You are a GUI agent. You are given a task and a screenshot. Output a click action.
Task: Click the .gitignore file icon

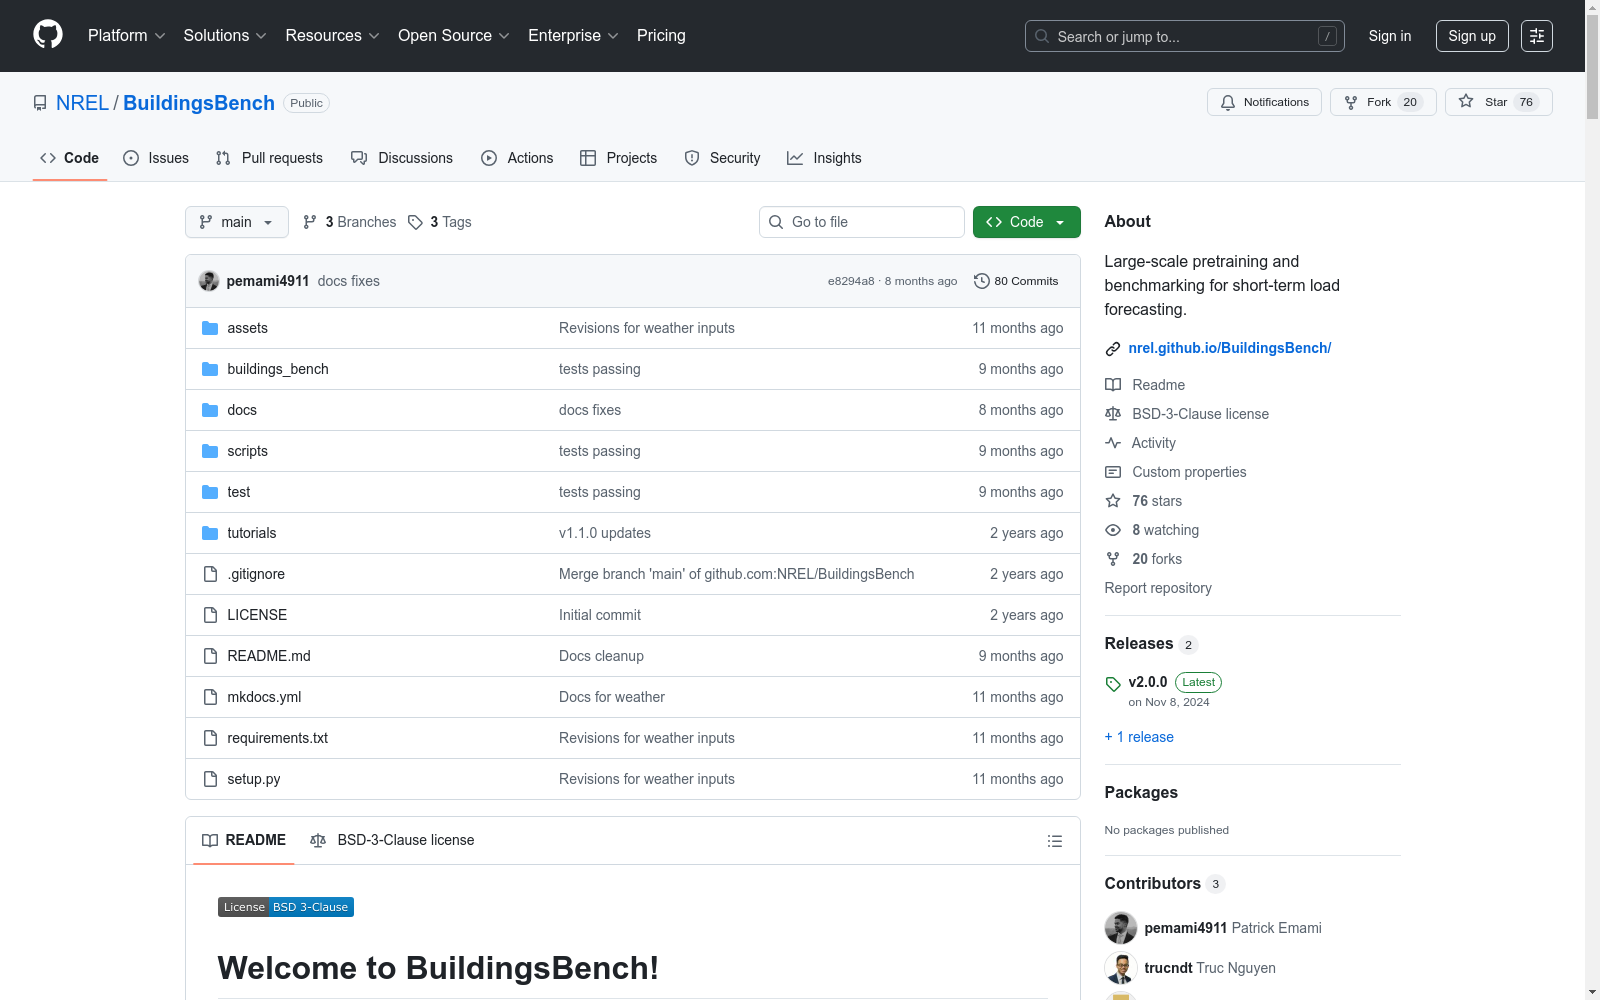(x=210, y=574)
